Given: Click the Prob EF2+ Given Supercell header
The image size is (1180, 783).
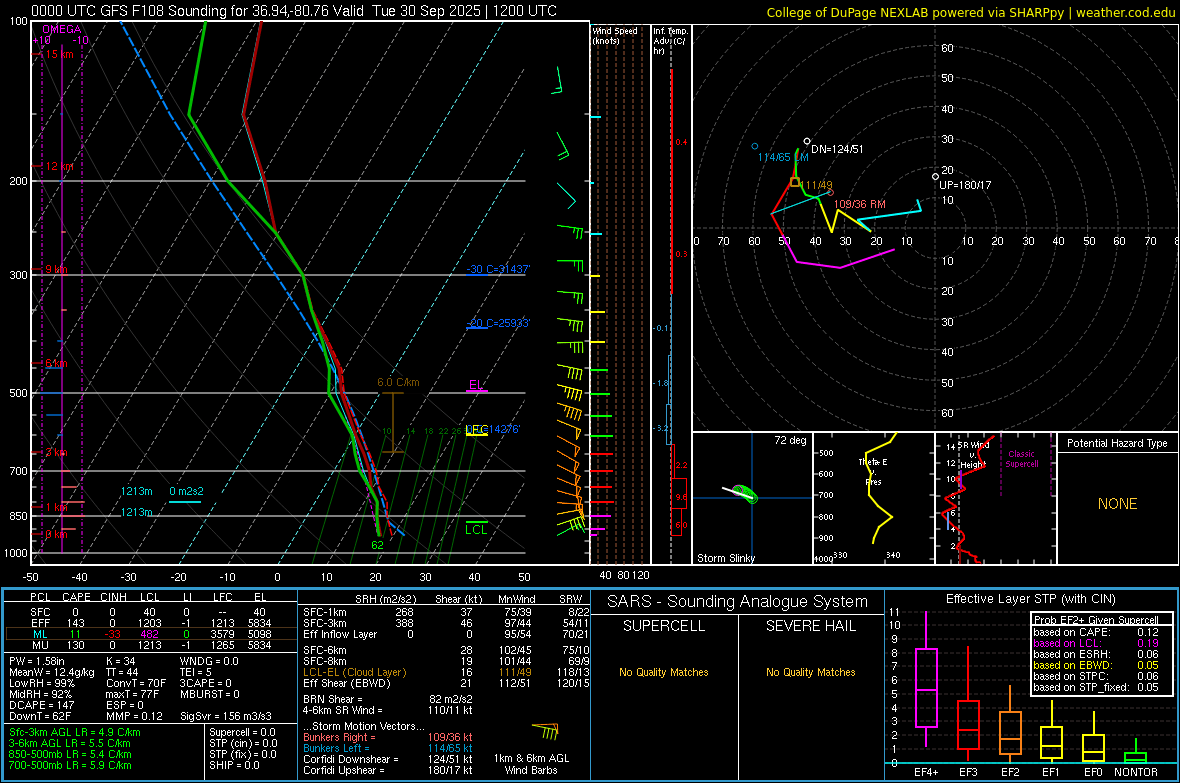Looking at the screenshot, I should pos(1096,620).
